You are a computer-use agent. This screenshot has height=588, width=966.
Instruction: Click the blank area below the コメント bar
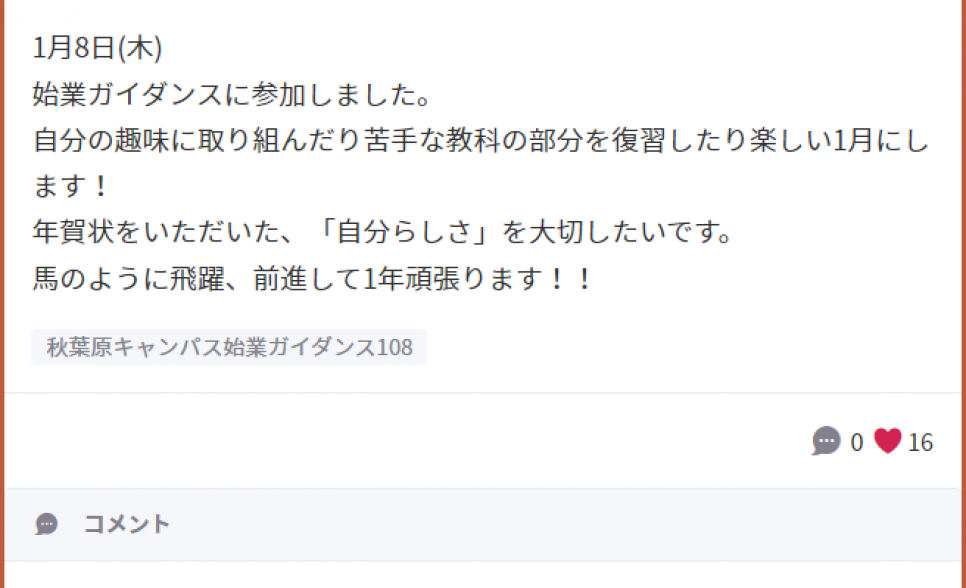point(483,575)
